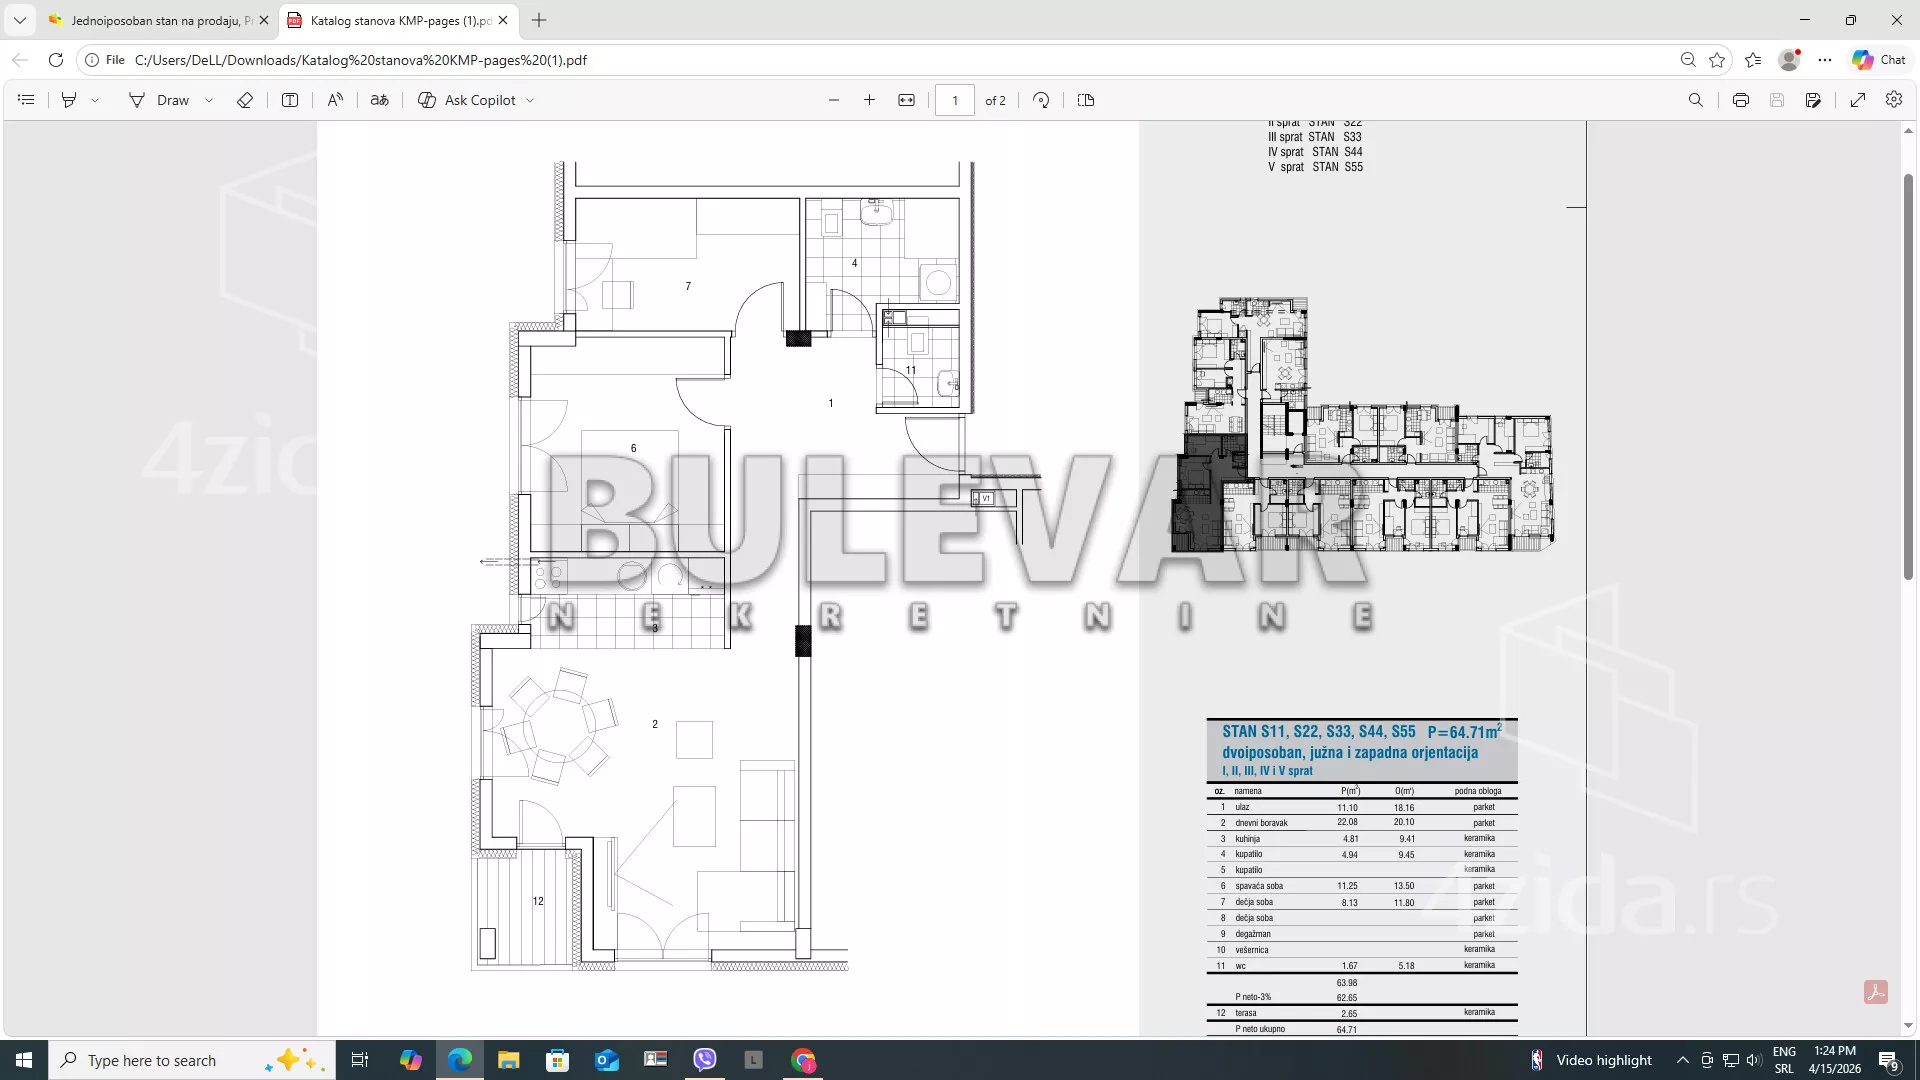Print the PDF document
The height and width of the screenshot is (1080, 1920).
tap(1740, 100)
